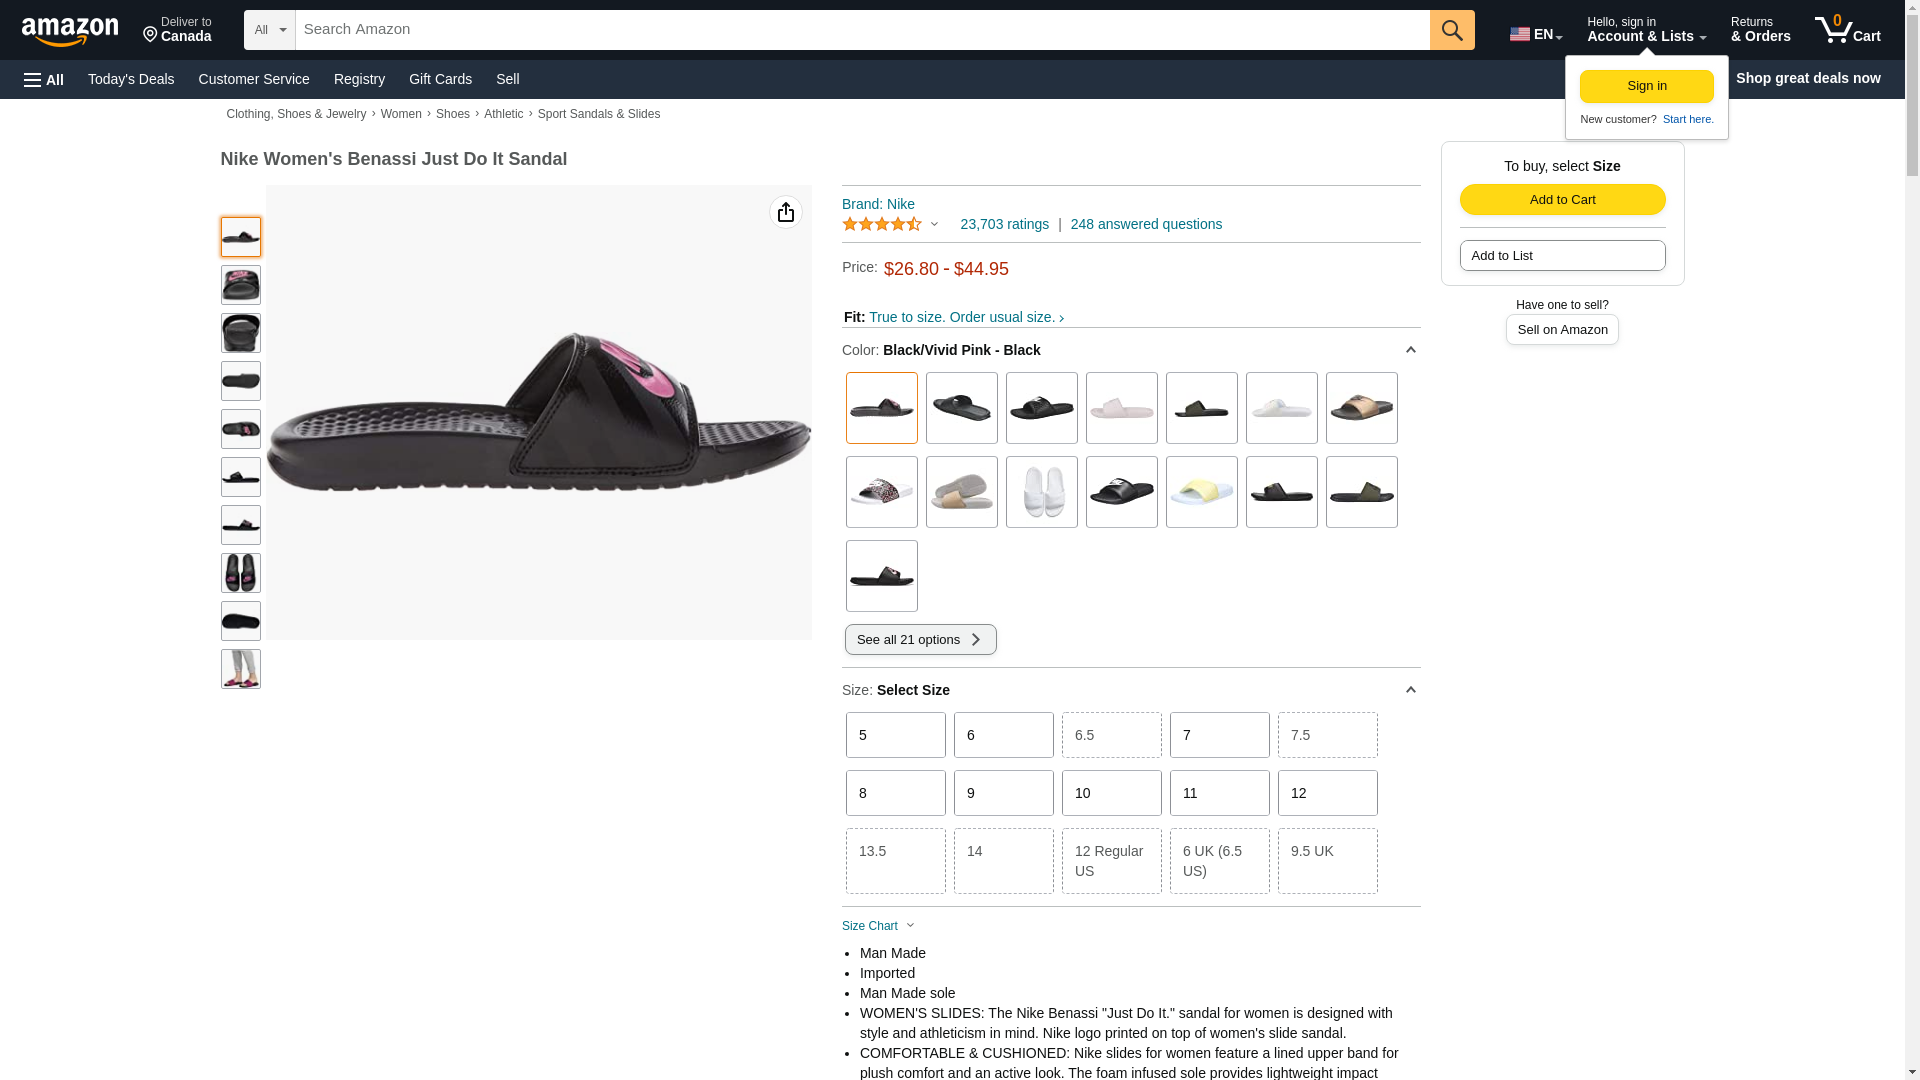
Task: Open the All hamburger menu
Action: pyautogui.click(x=44, y=80)
